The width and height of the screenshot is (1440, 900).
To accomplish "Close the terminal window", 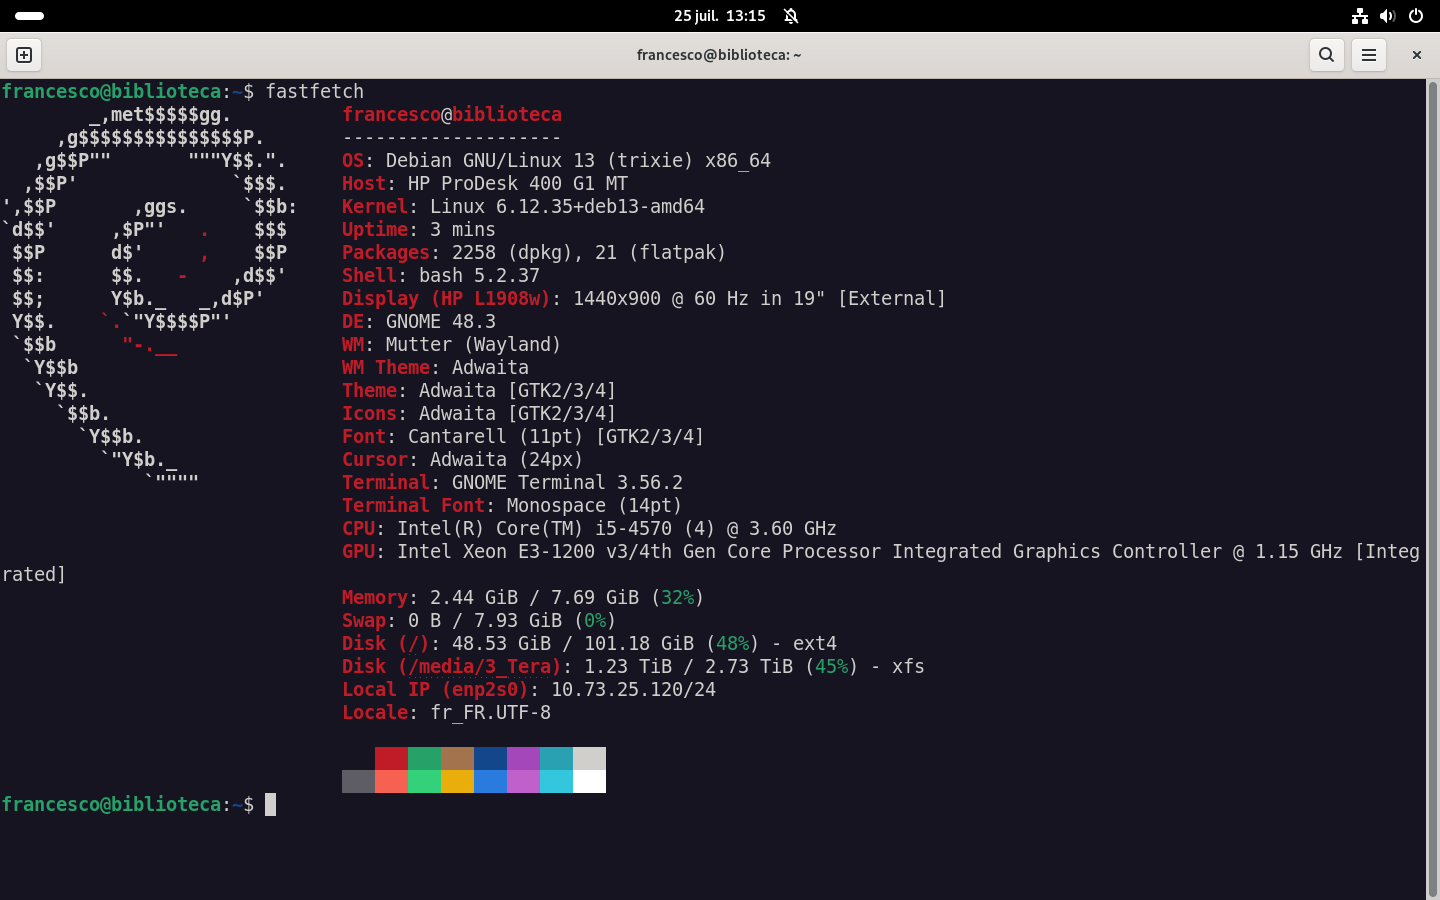I will [x=1416, y=55].
